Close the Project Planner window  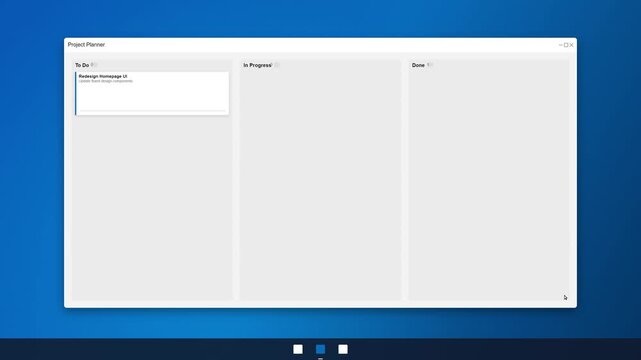click(x=571, y=45)
